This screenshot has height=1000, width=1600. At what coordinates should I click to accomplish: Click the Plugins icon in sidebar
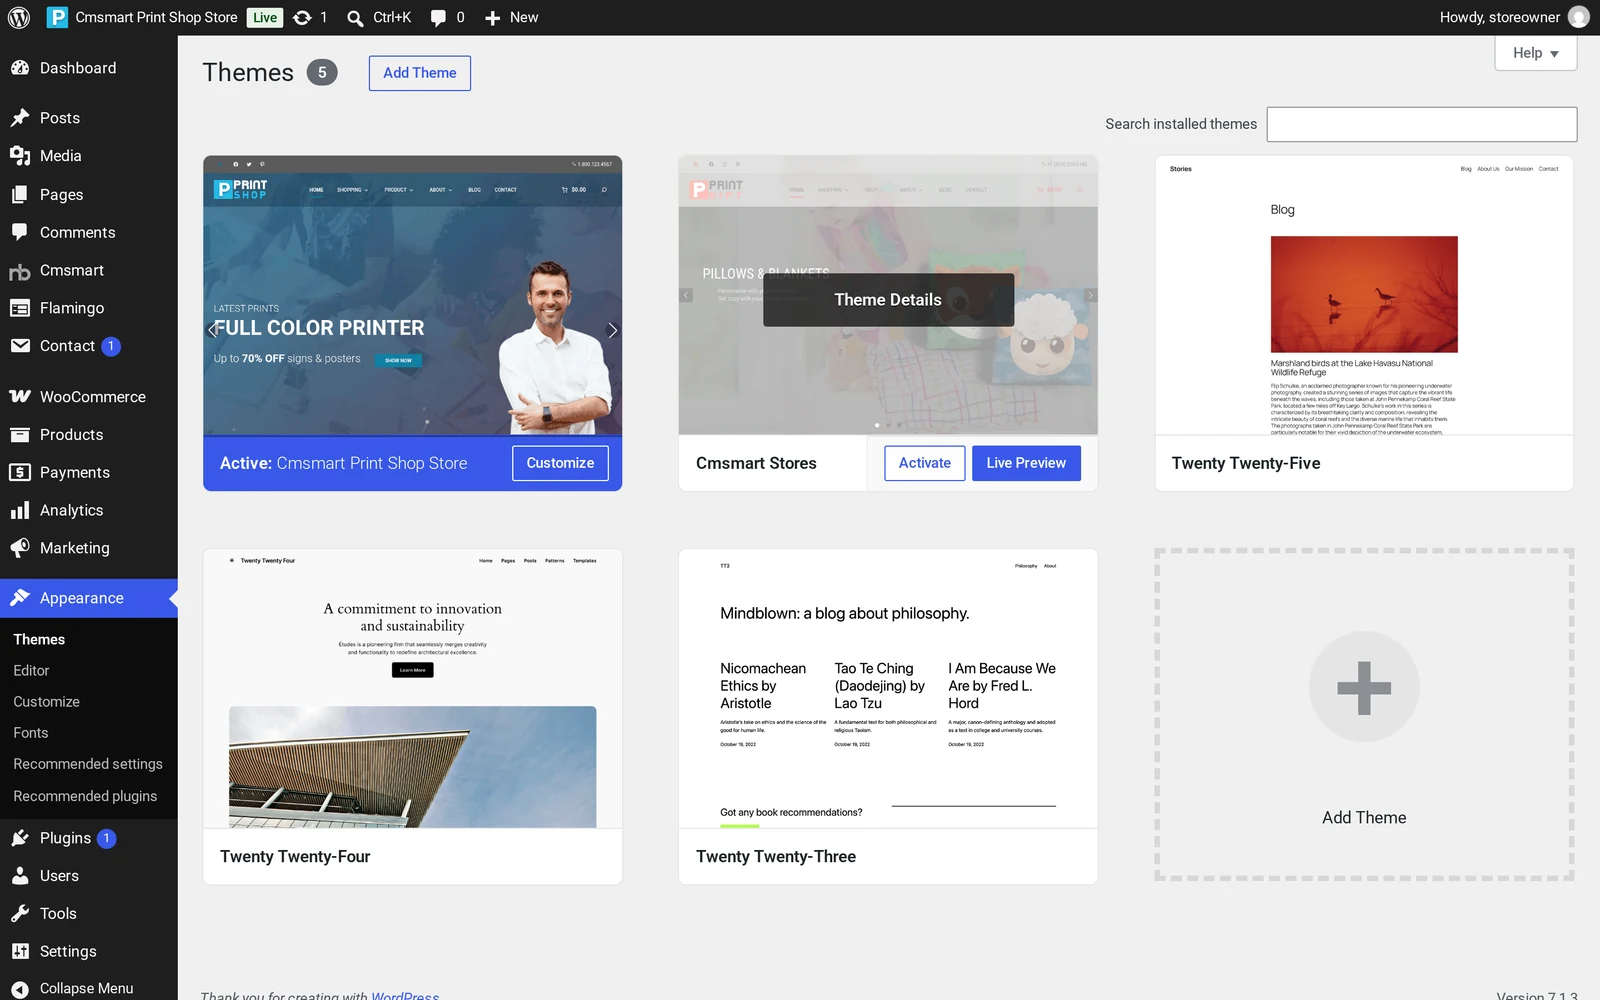20,838
